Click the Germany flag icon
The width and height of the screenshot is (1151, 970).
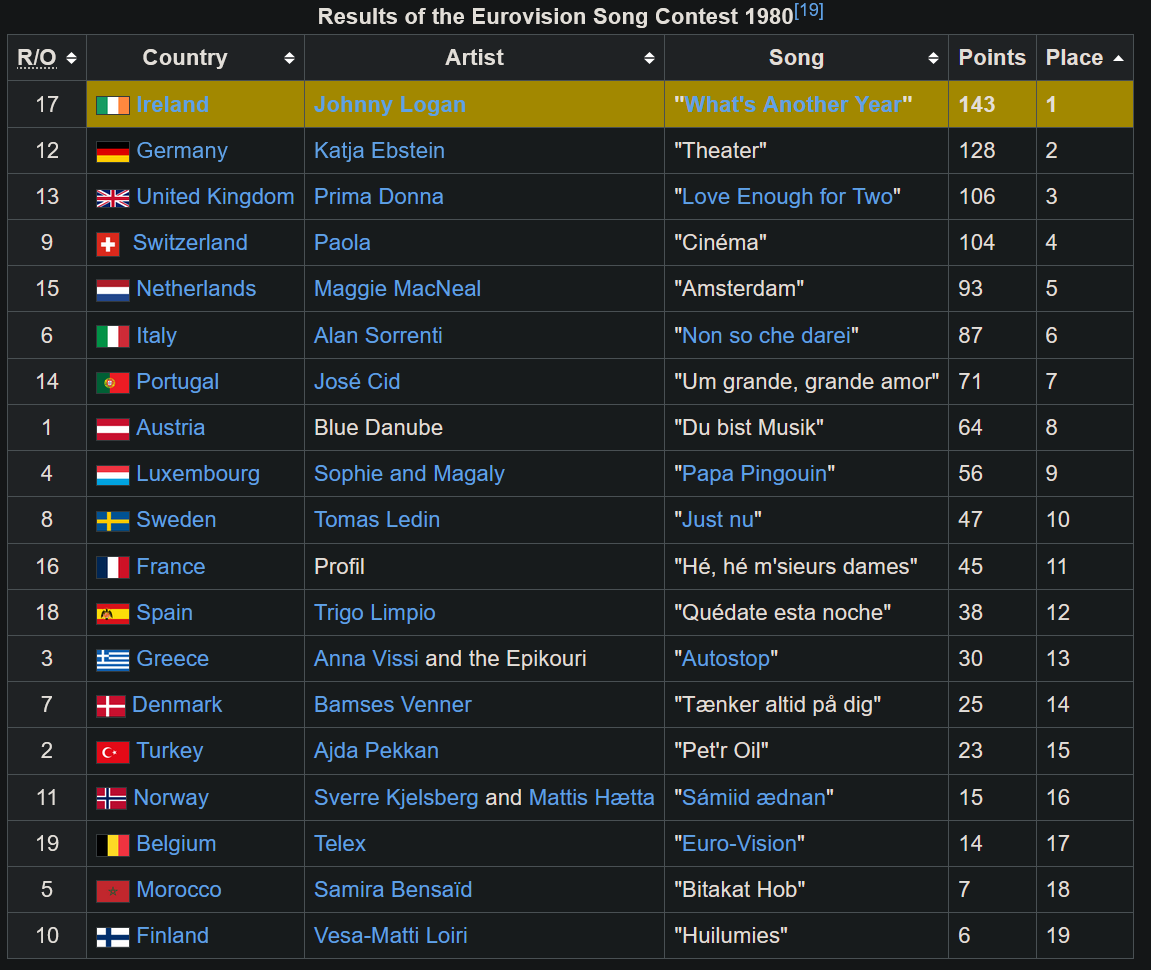pyautogui.click(x=112, y=152)
